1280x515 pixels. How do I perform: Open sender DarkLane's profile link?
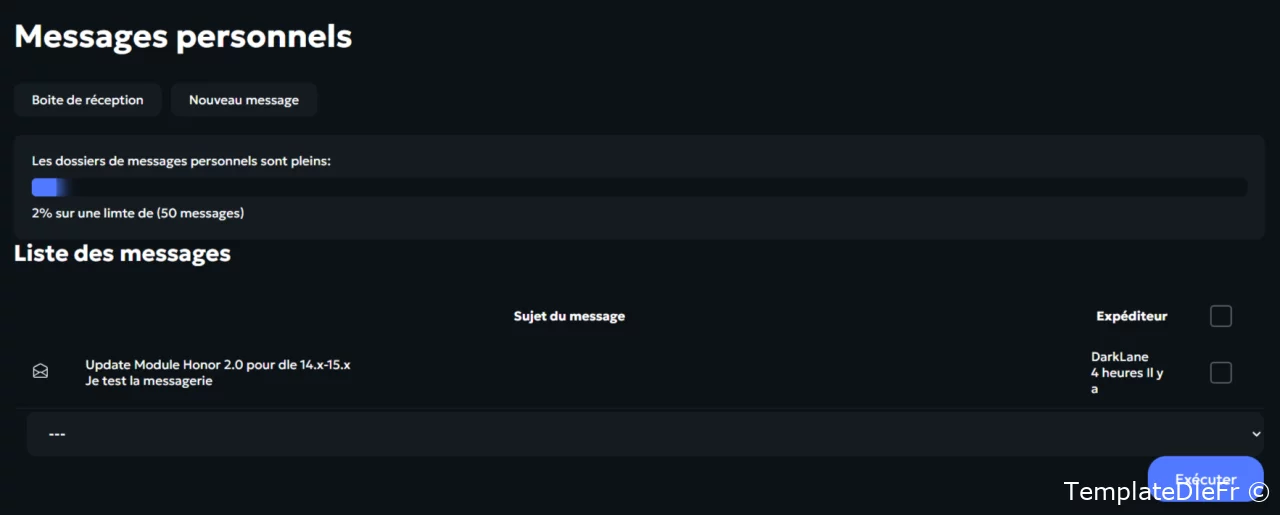click(x=1119, y=357)
